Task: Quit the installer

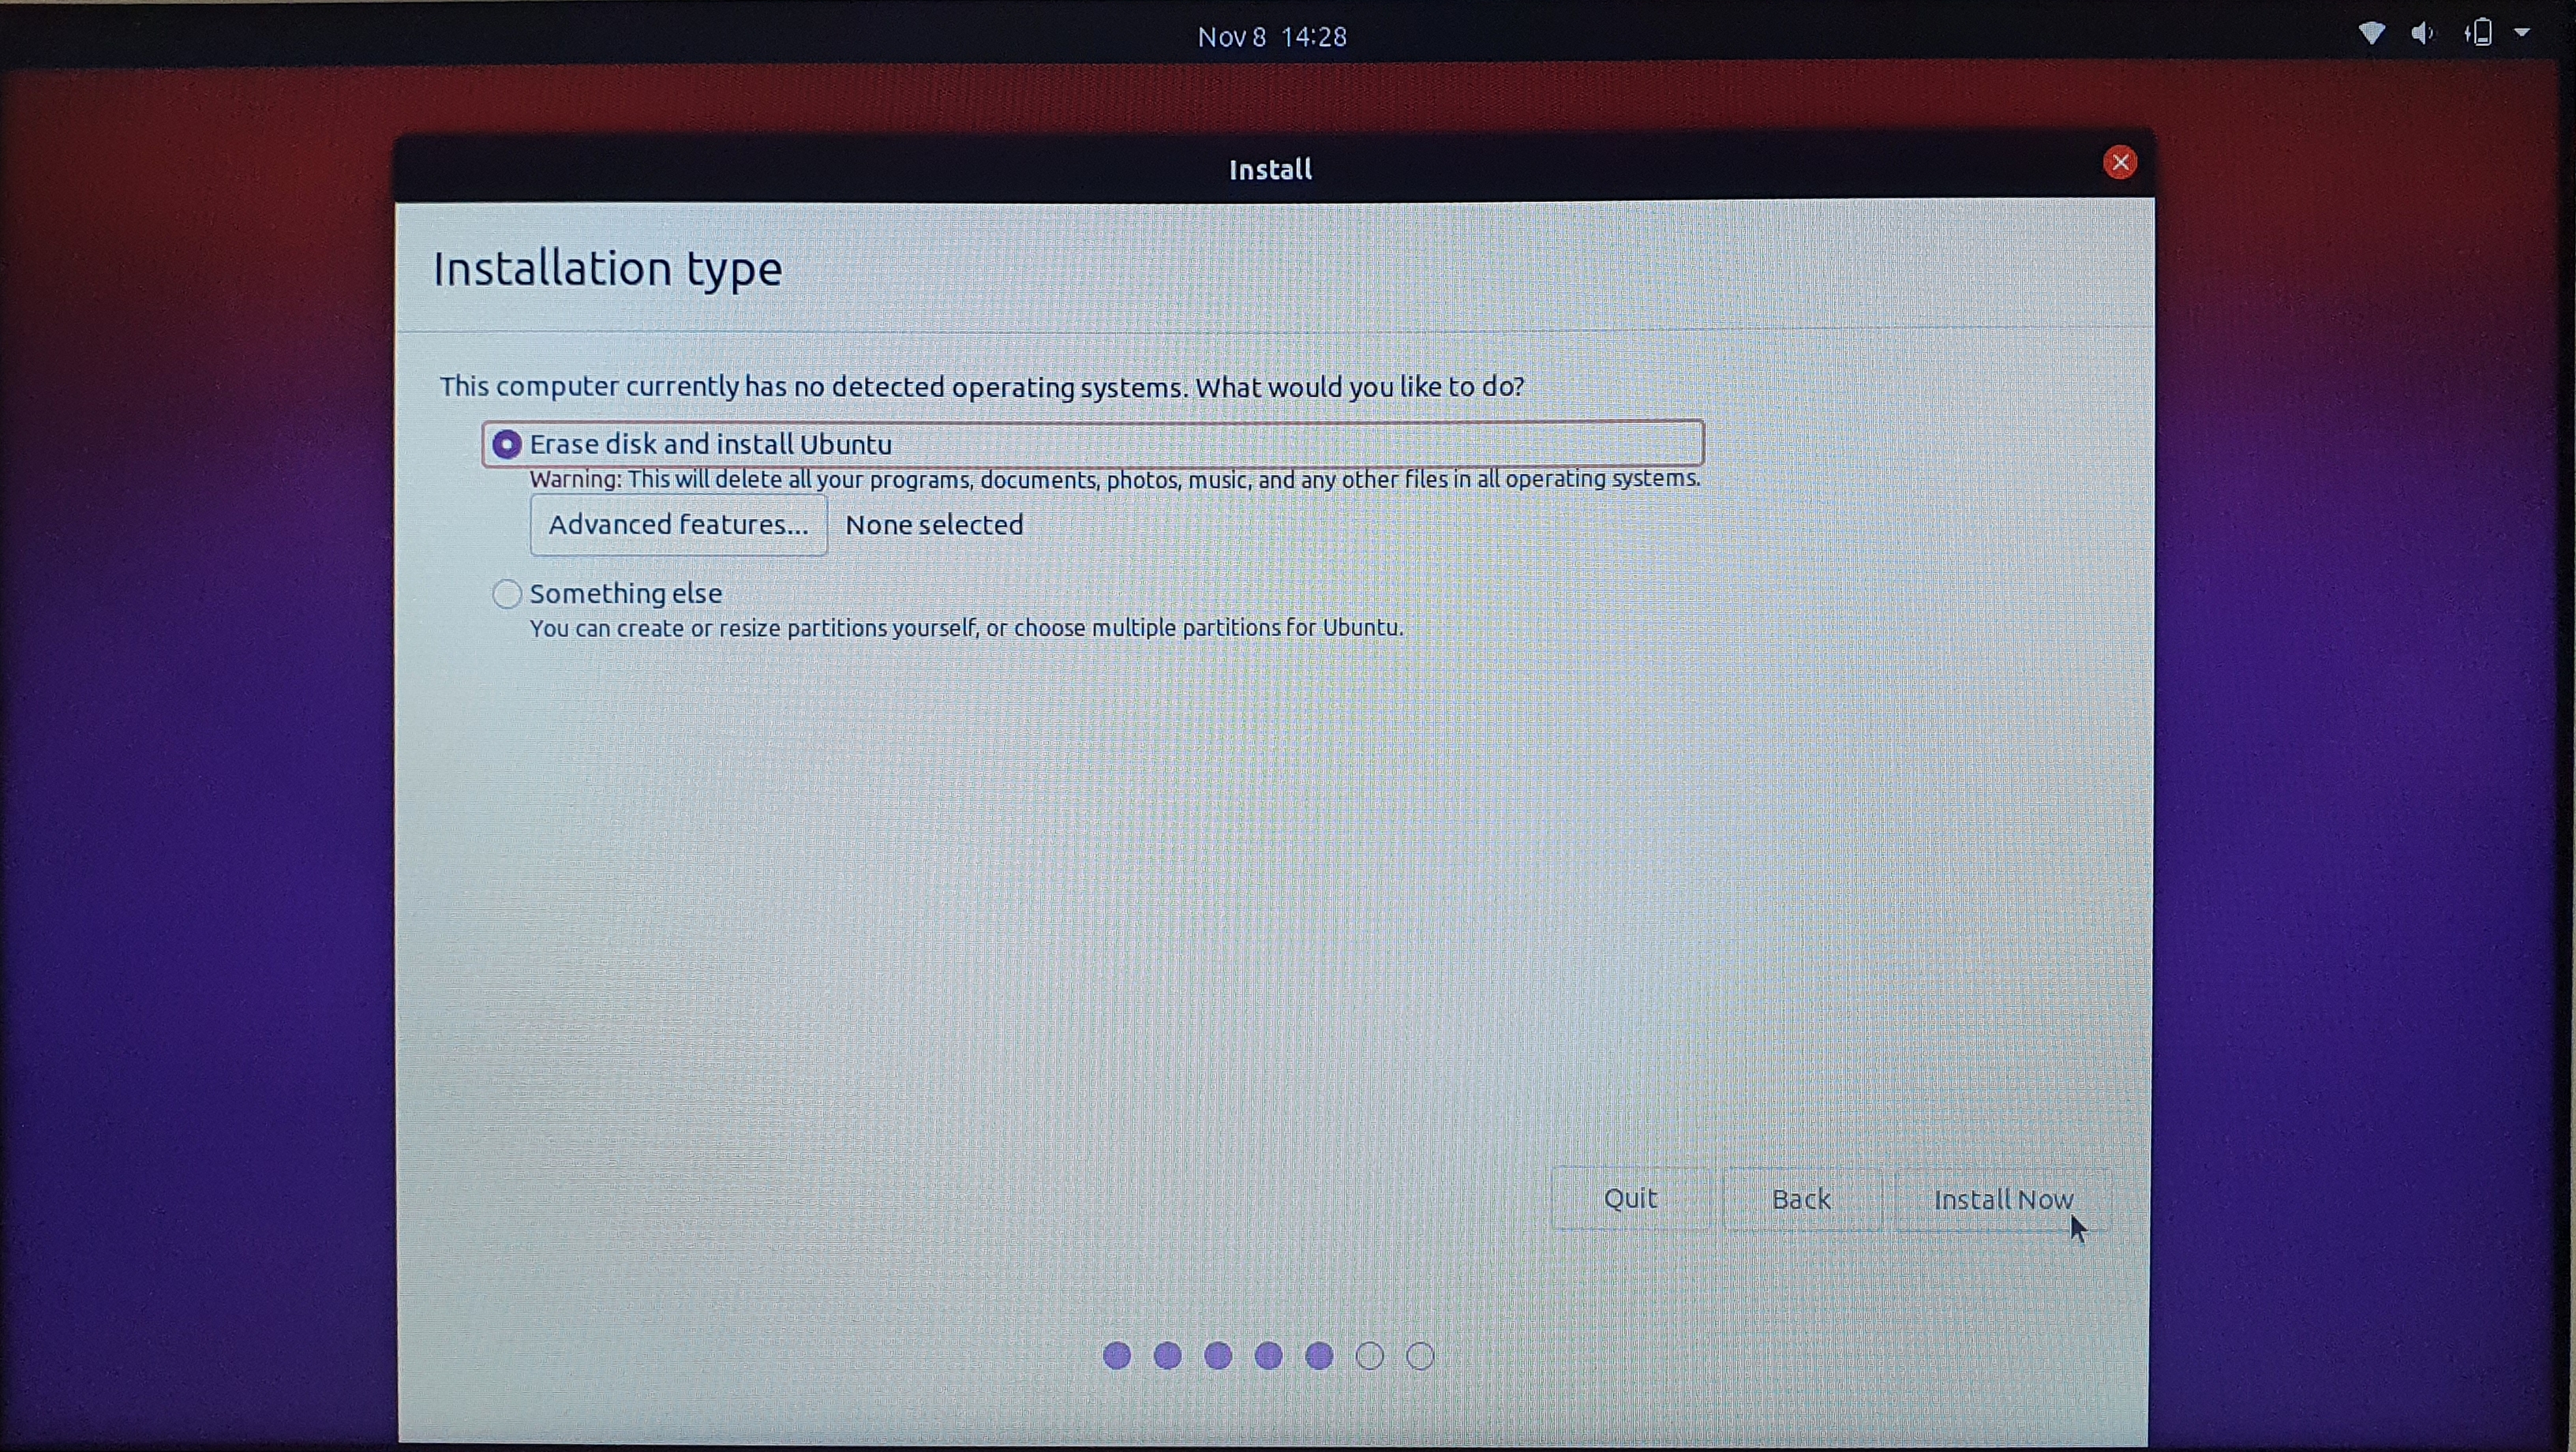Action: (x=1630, y=1199)
